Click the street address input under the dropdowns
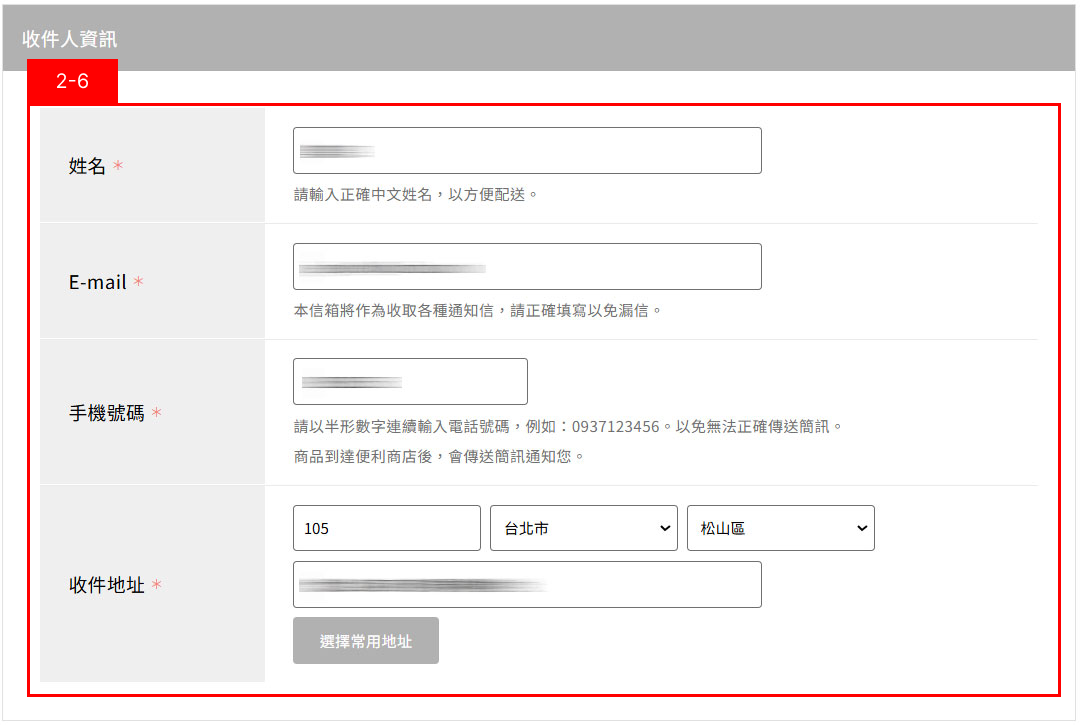 [x=527, y=585]
